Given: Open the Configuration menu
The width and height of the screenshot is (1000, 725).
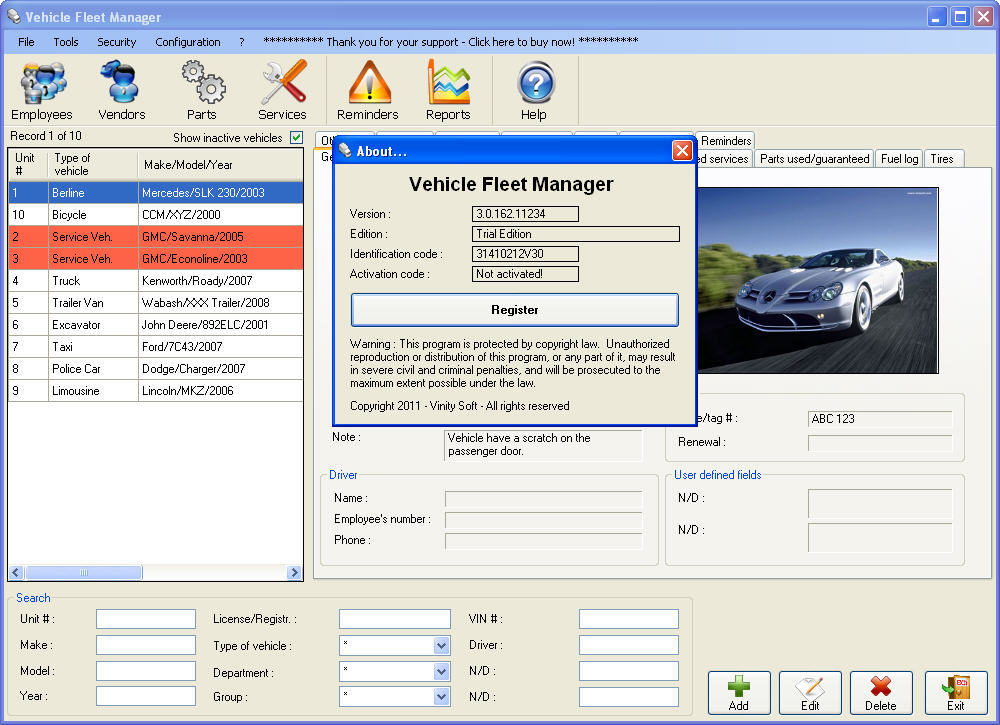Looking at the screenshot, I should (187, 42).
